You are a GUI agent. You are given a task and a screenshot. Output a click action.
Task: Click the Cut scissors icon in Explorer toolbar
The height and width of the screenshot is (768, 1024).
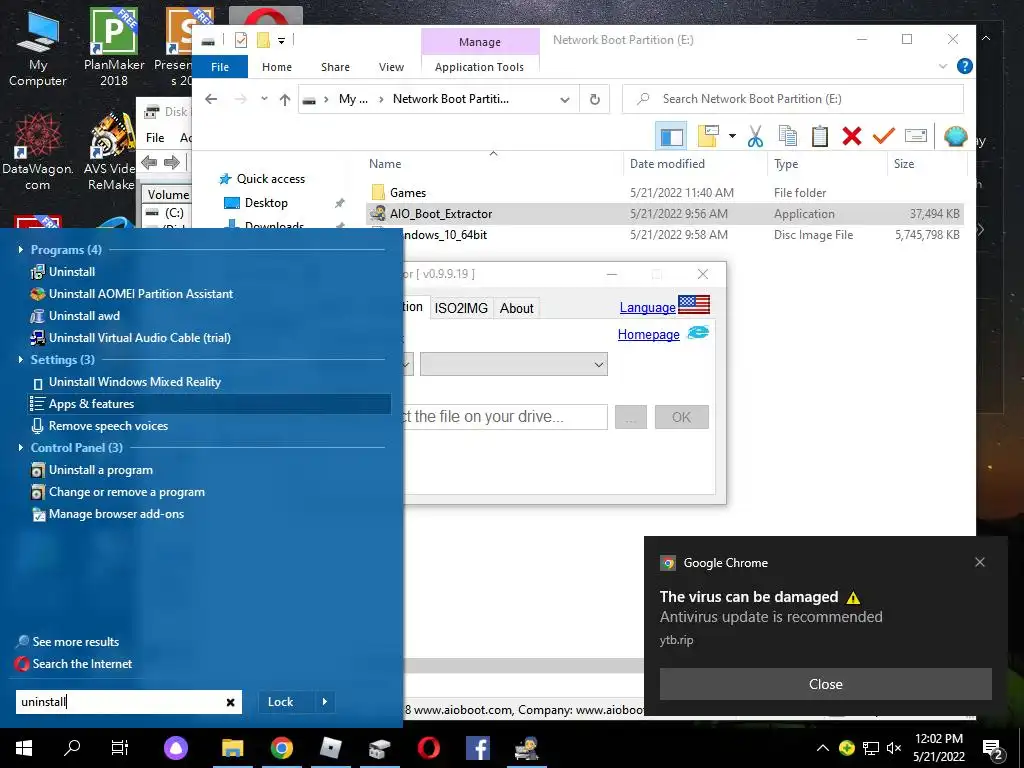(x=755, y=136)
